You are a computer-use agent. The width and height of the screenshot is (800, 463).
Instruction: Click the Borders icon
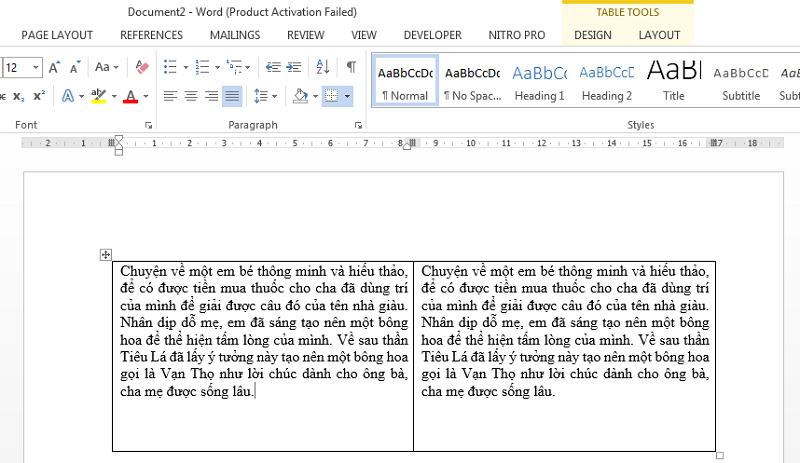coord(332,96)
